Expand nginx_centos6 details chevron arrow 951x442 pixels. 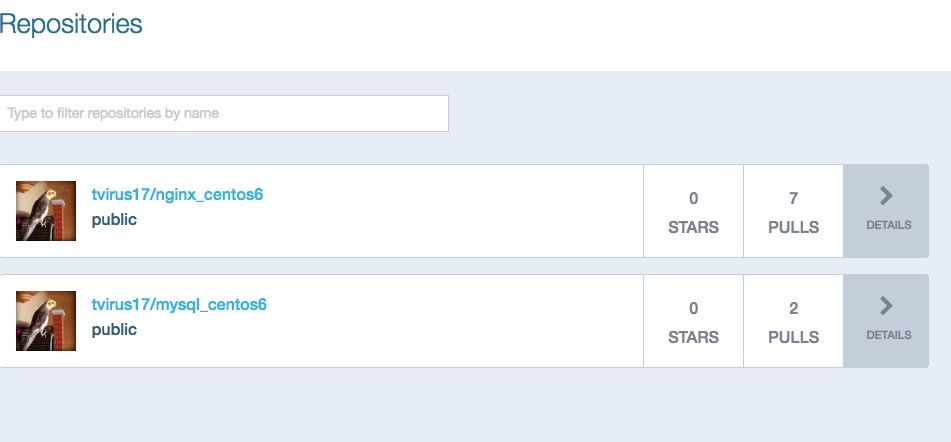[x=886, y=195]
